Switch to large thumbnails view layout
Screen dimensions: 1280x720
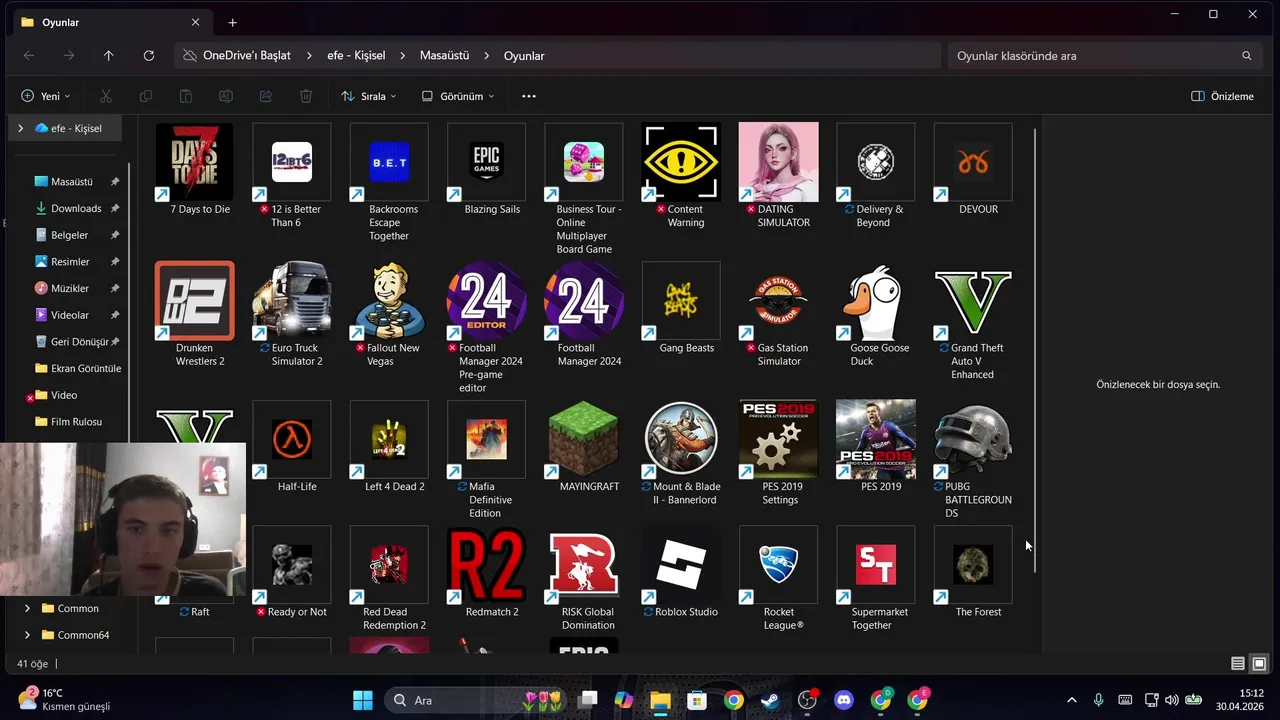point(1259,664)
